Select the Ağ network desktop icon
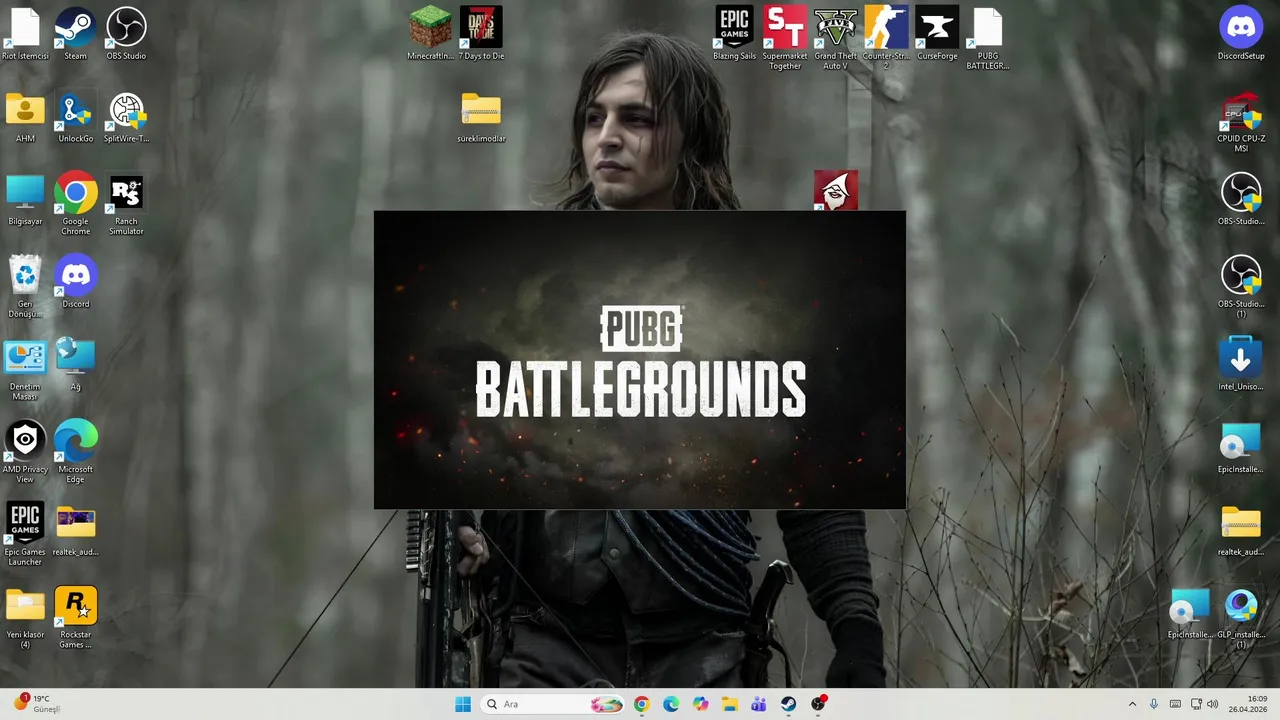 coord(75,365)
